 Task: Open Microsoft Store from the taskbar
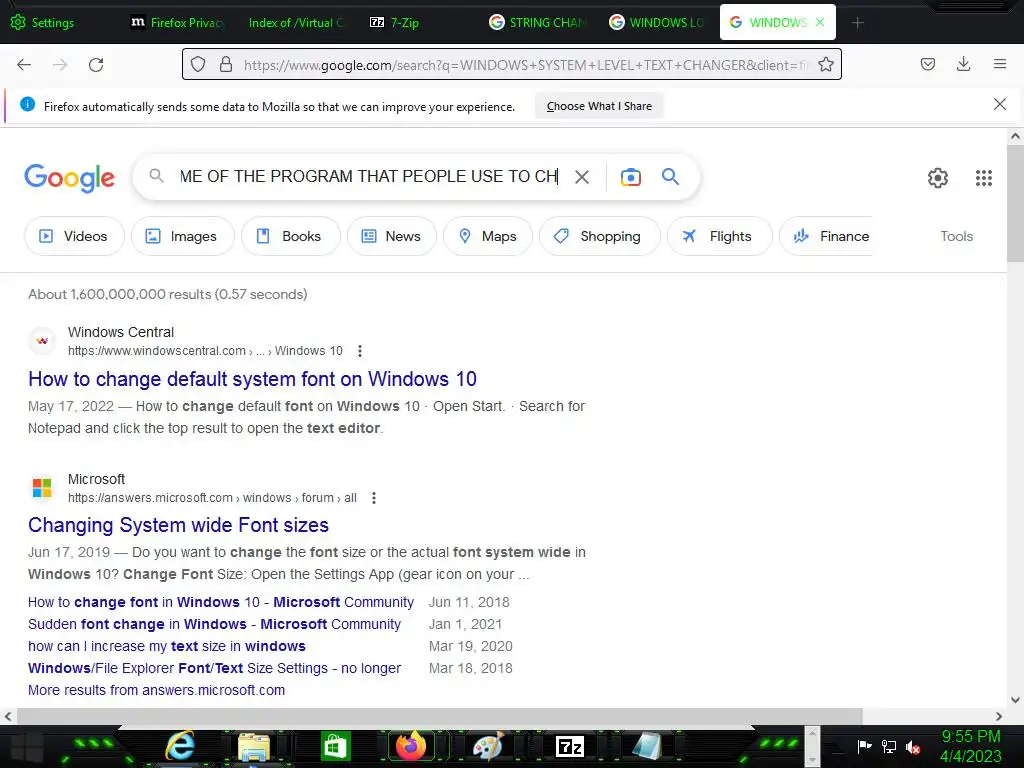point(336,746)
